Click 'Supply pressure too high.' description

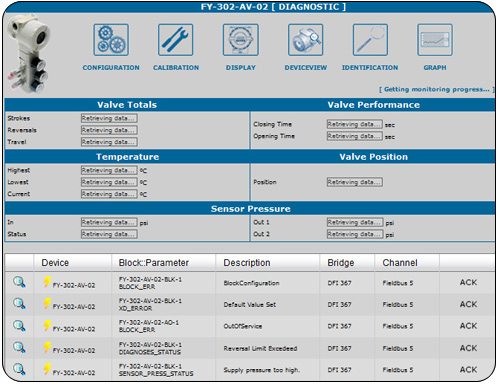(x=262, y=370)
